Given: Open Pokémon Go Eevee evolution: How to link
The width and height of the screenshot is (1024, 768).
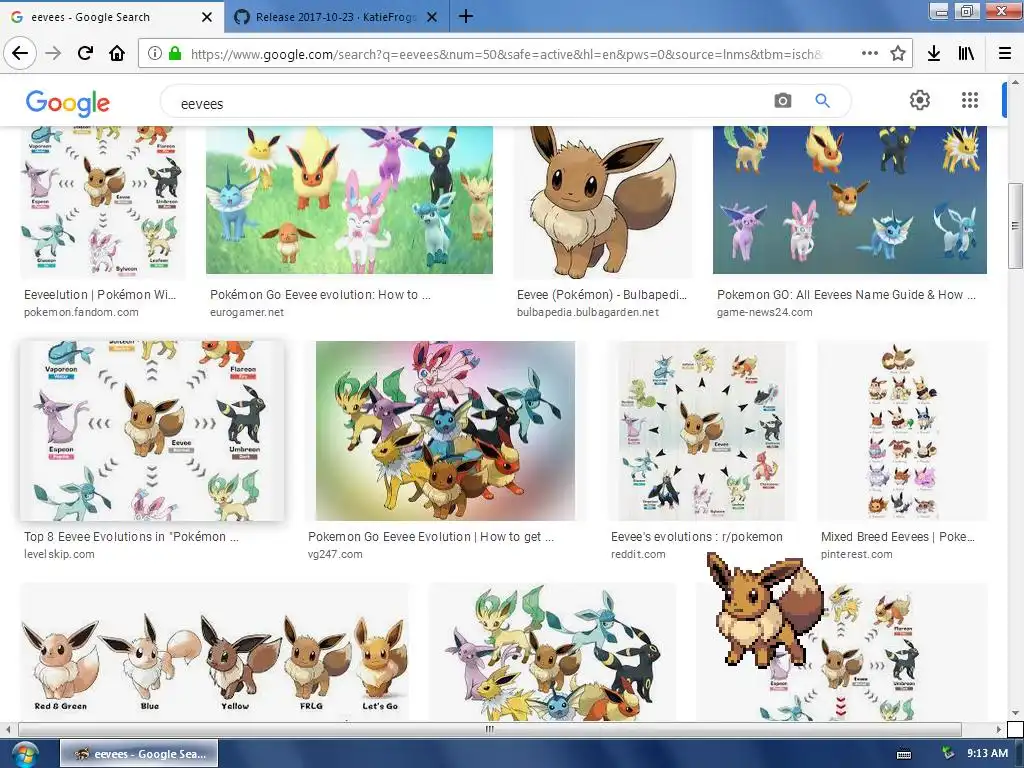Looking at the screenshot, I should click(x=320, y=295).
